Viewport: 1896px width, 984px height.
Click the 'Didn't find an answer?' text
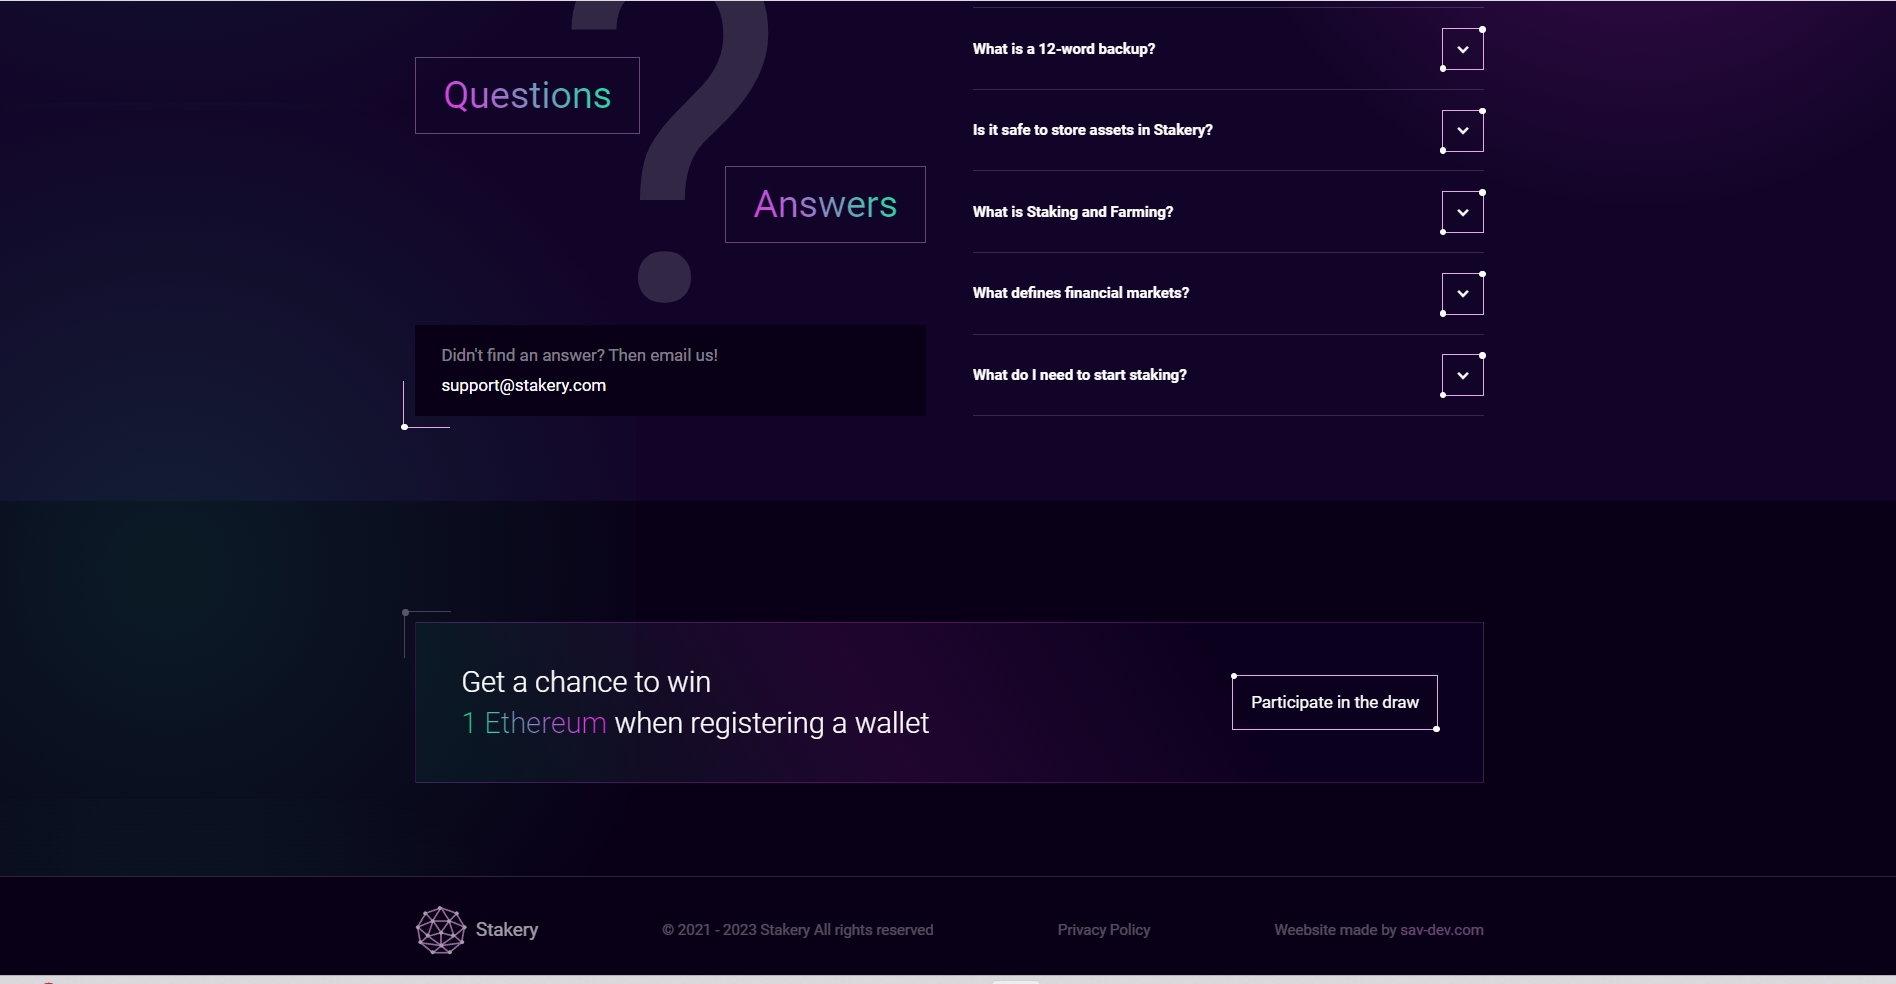[x=580, y=355]
